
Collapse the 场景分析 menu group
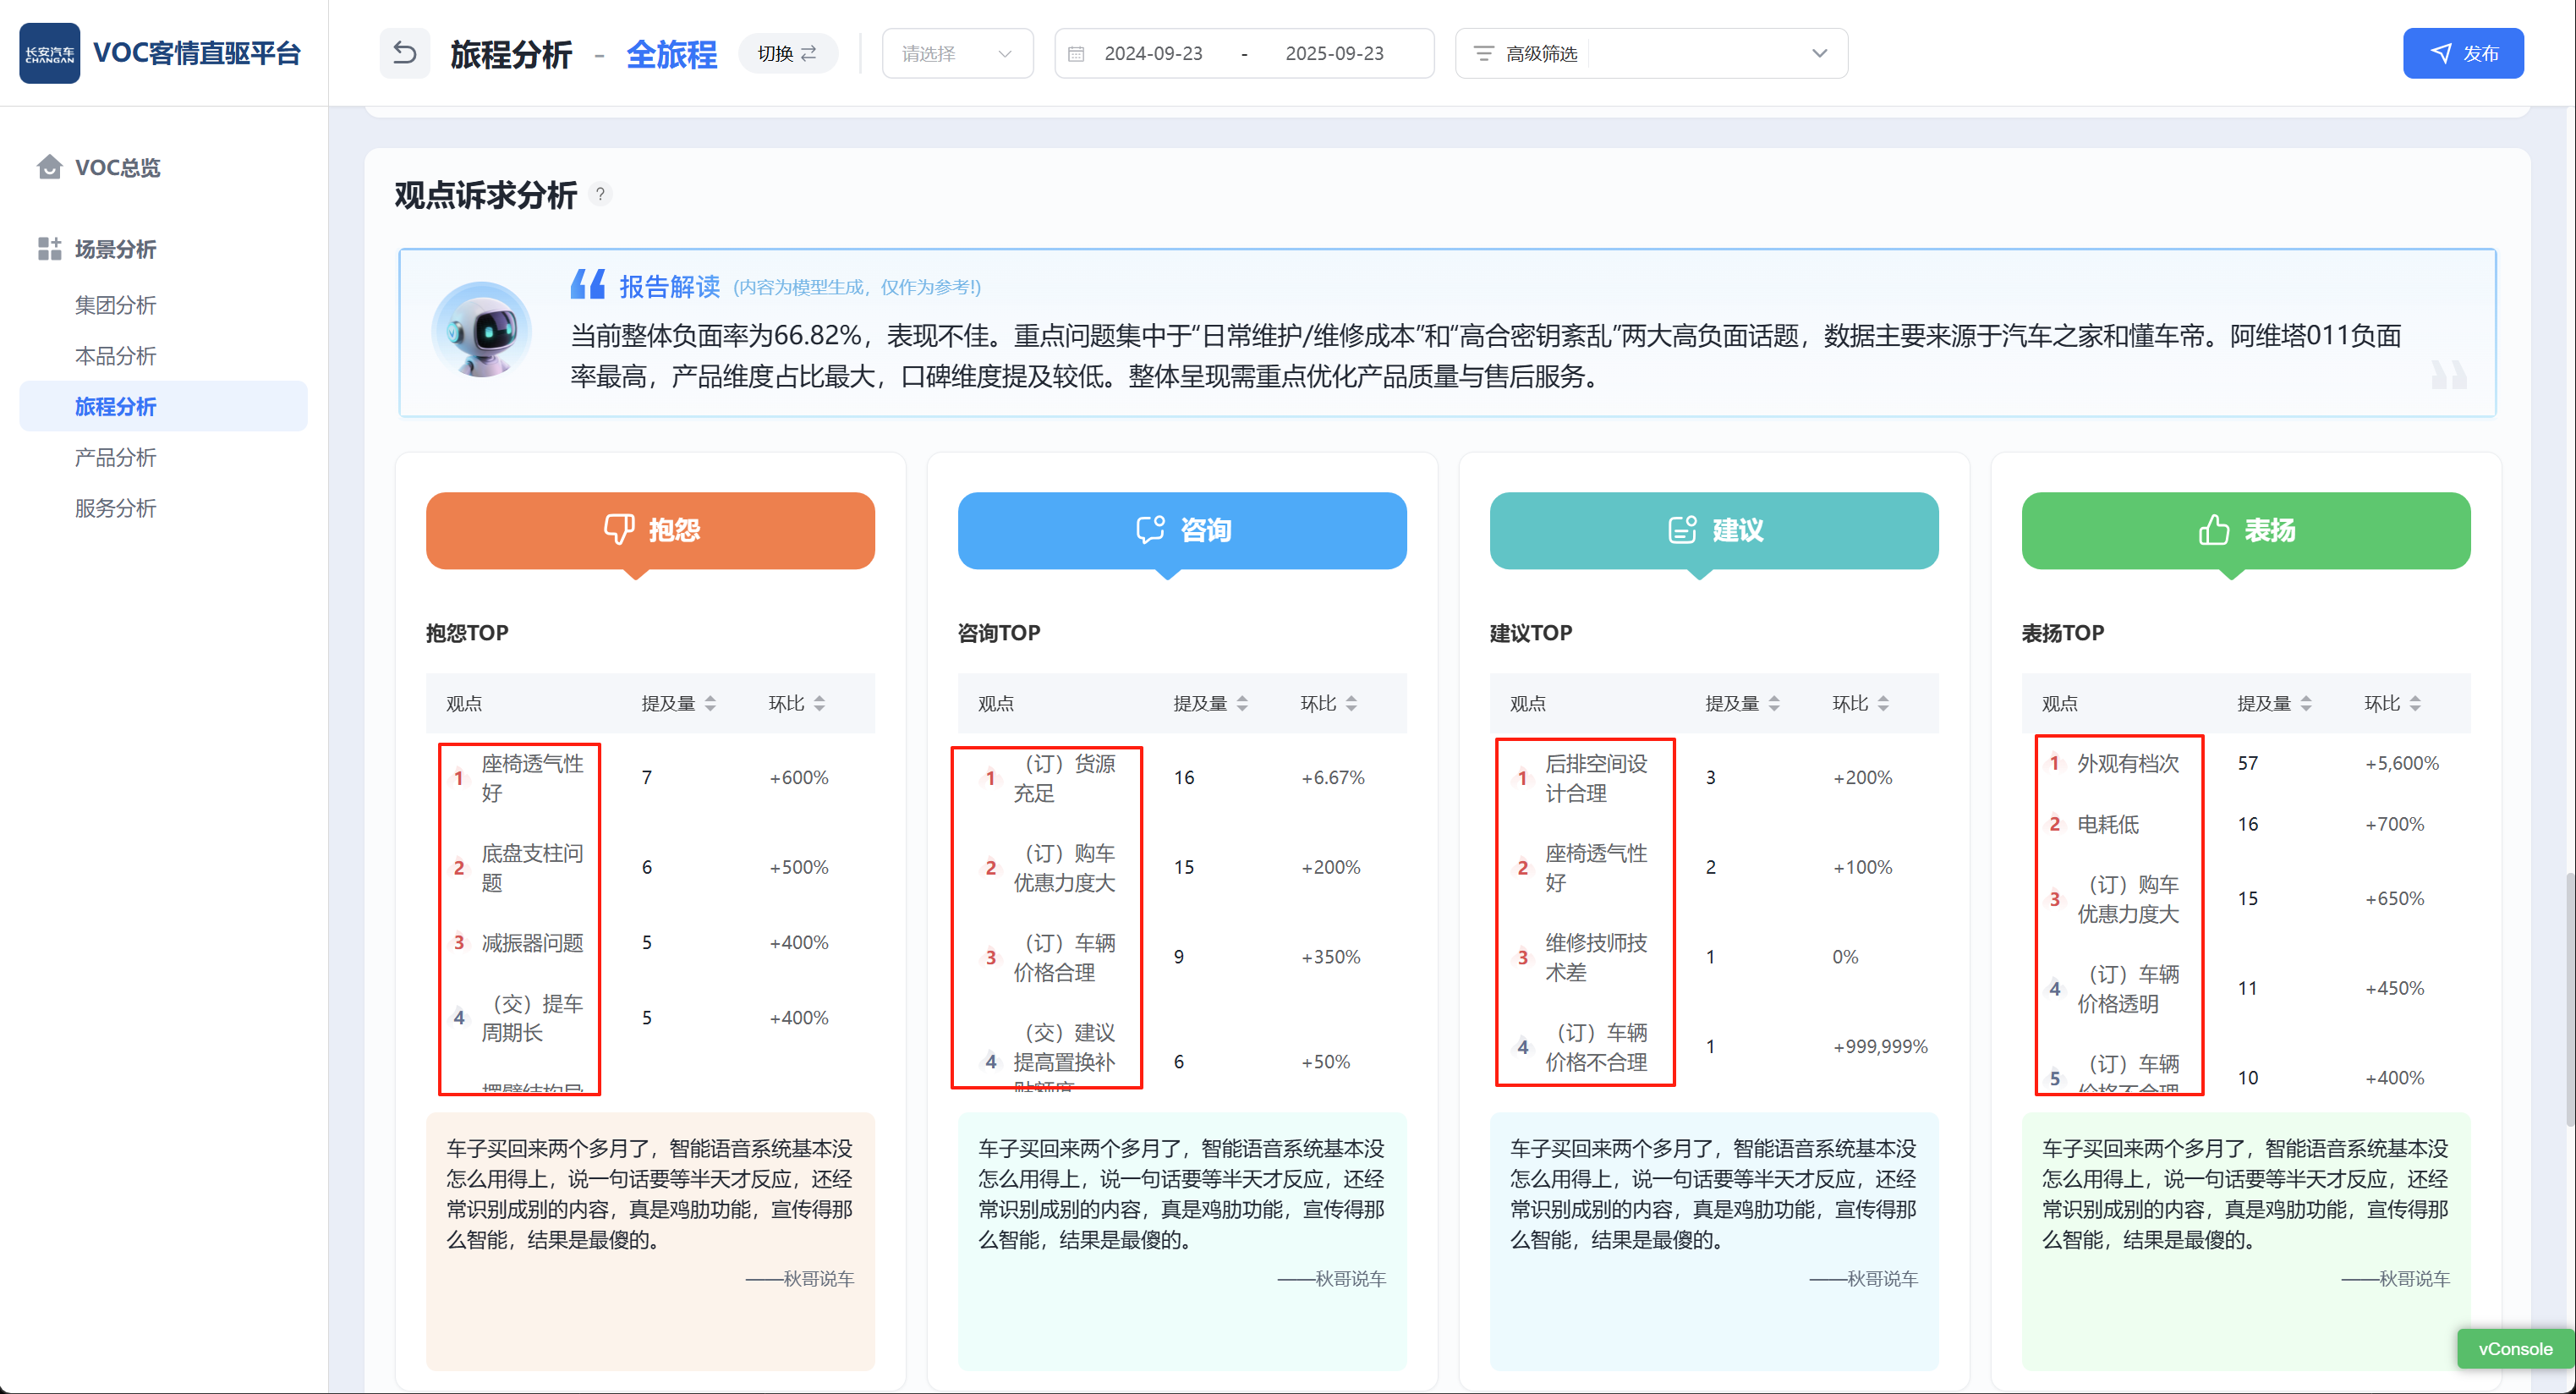pos(115,249)
